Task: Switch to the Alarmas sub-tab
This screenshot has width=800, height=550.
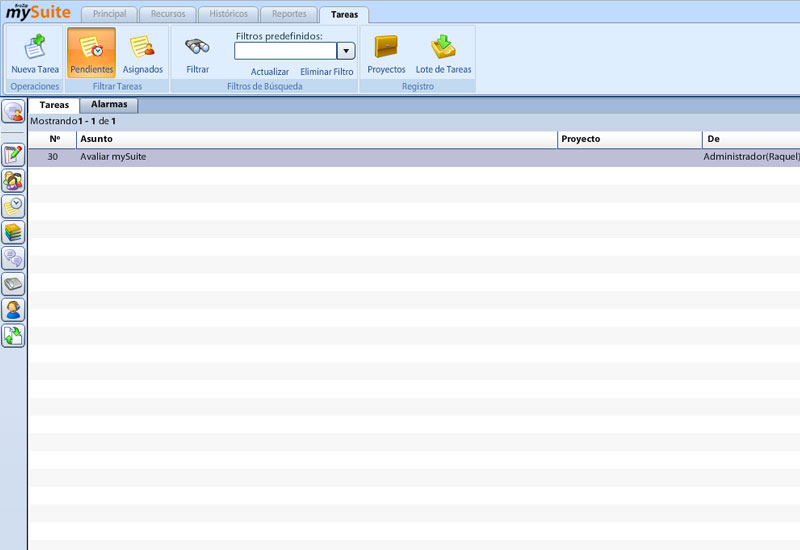Action: tap(109, 105)
